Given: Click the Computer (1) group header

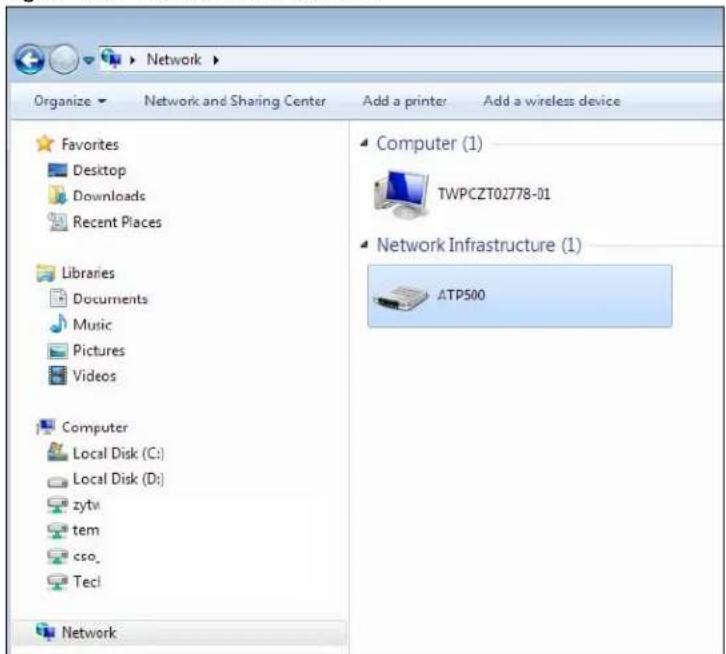Looking at the screenshot, I should point(429,144).
